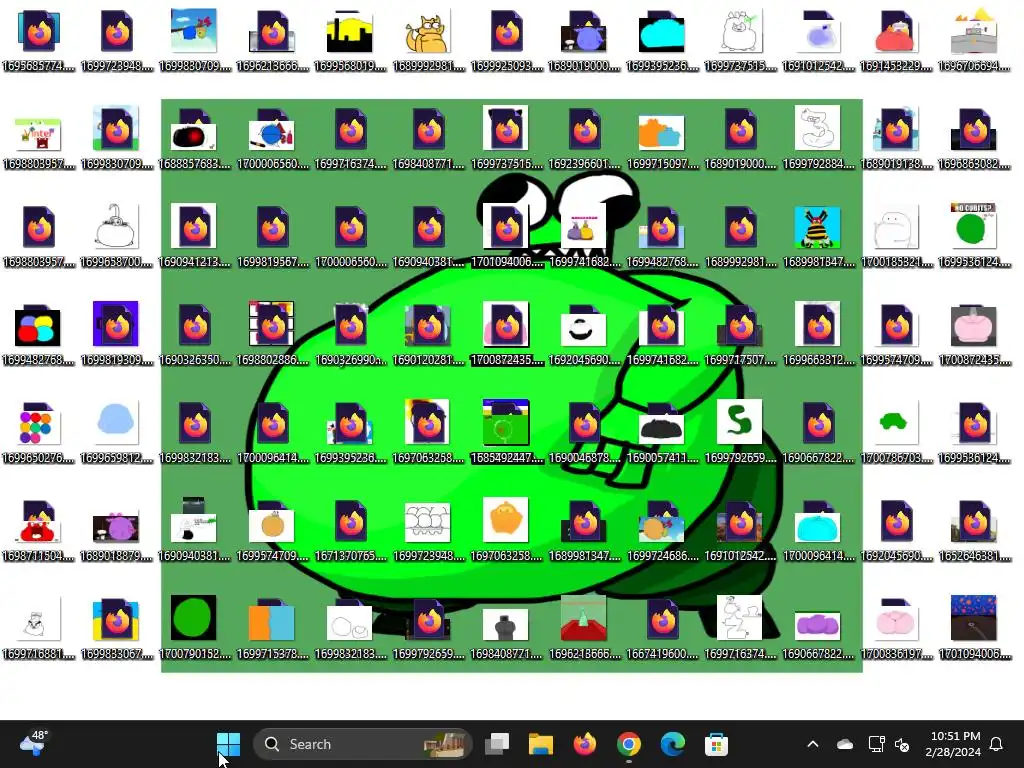
Task: Select the green field image 1685492447
Action: pos(506,432)
